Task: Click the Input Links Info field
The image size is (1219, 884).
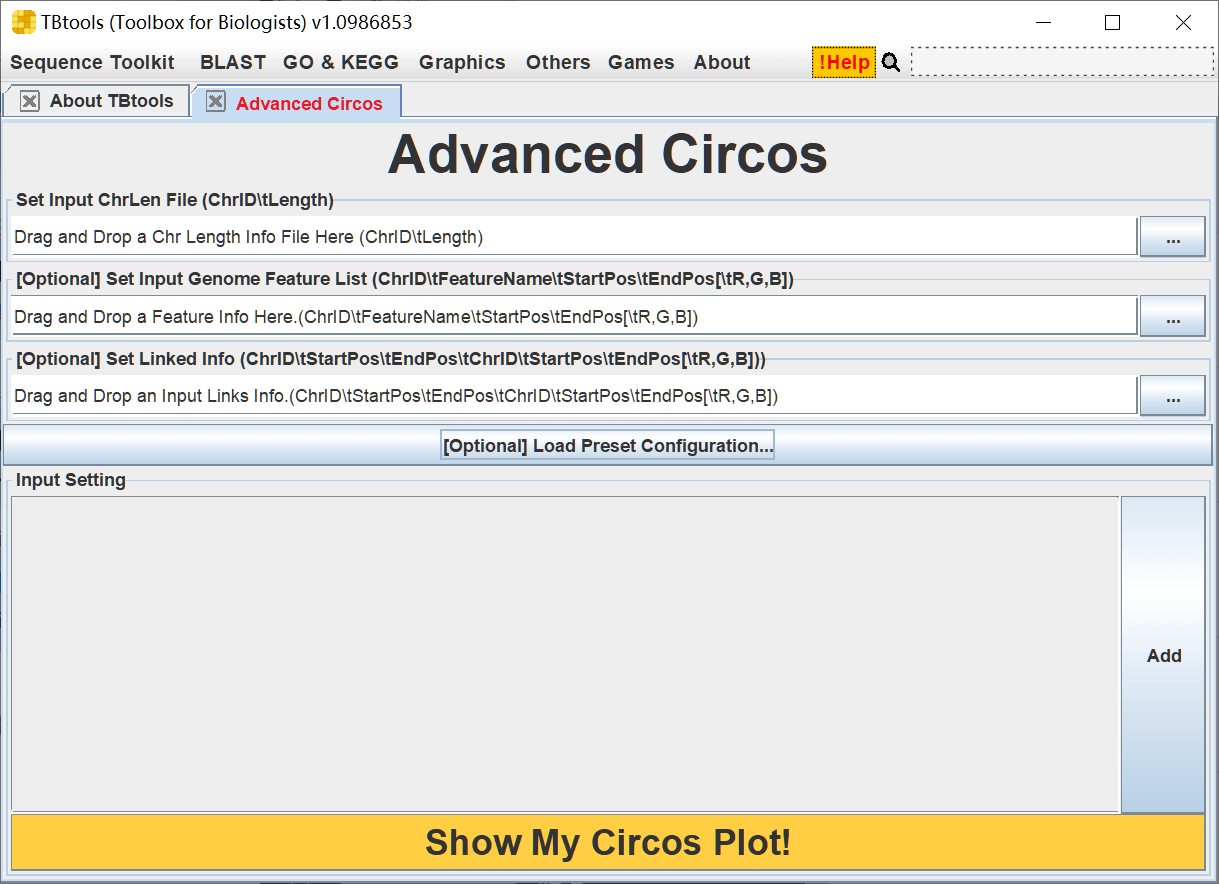Action: (x=574, y=396)
